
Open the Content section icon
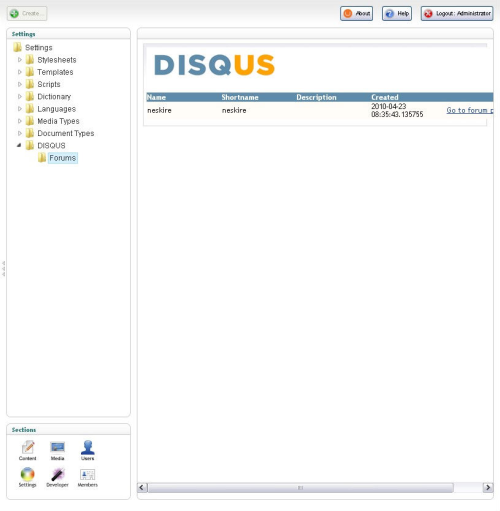pyautogui.click(x=28, y=448)
